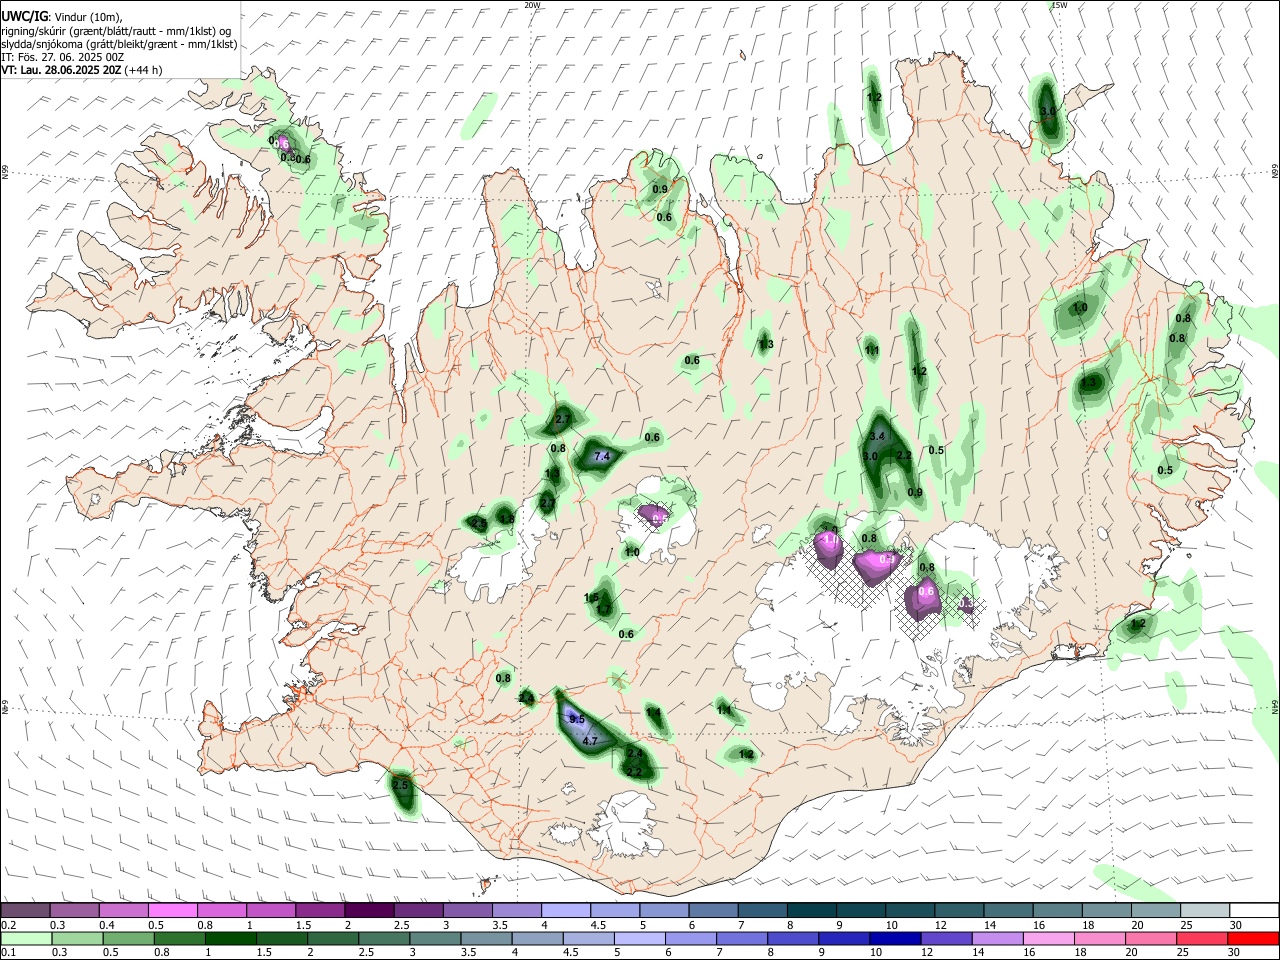Image resolution: width=1280 pixels, height=960 pixels.
Task: Click the 4.7 precipitation label
Action: click(589, 741)
